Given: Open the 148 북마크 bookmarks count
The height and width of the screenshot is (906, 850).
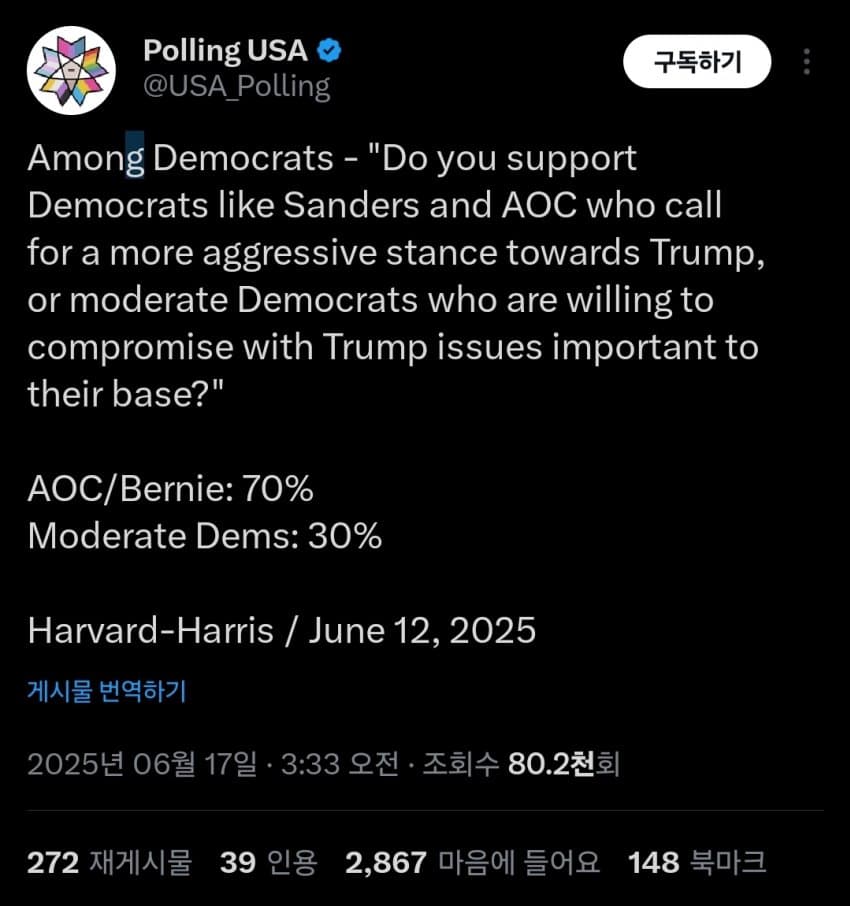Looking at the screenshot, I should click(697, 862).
